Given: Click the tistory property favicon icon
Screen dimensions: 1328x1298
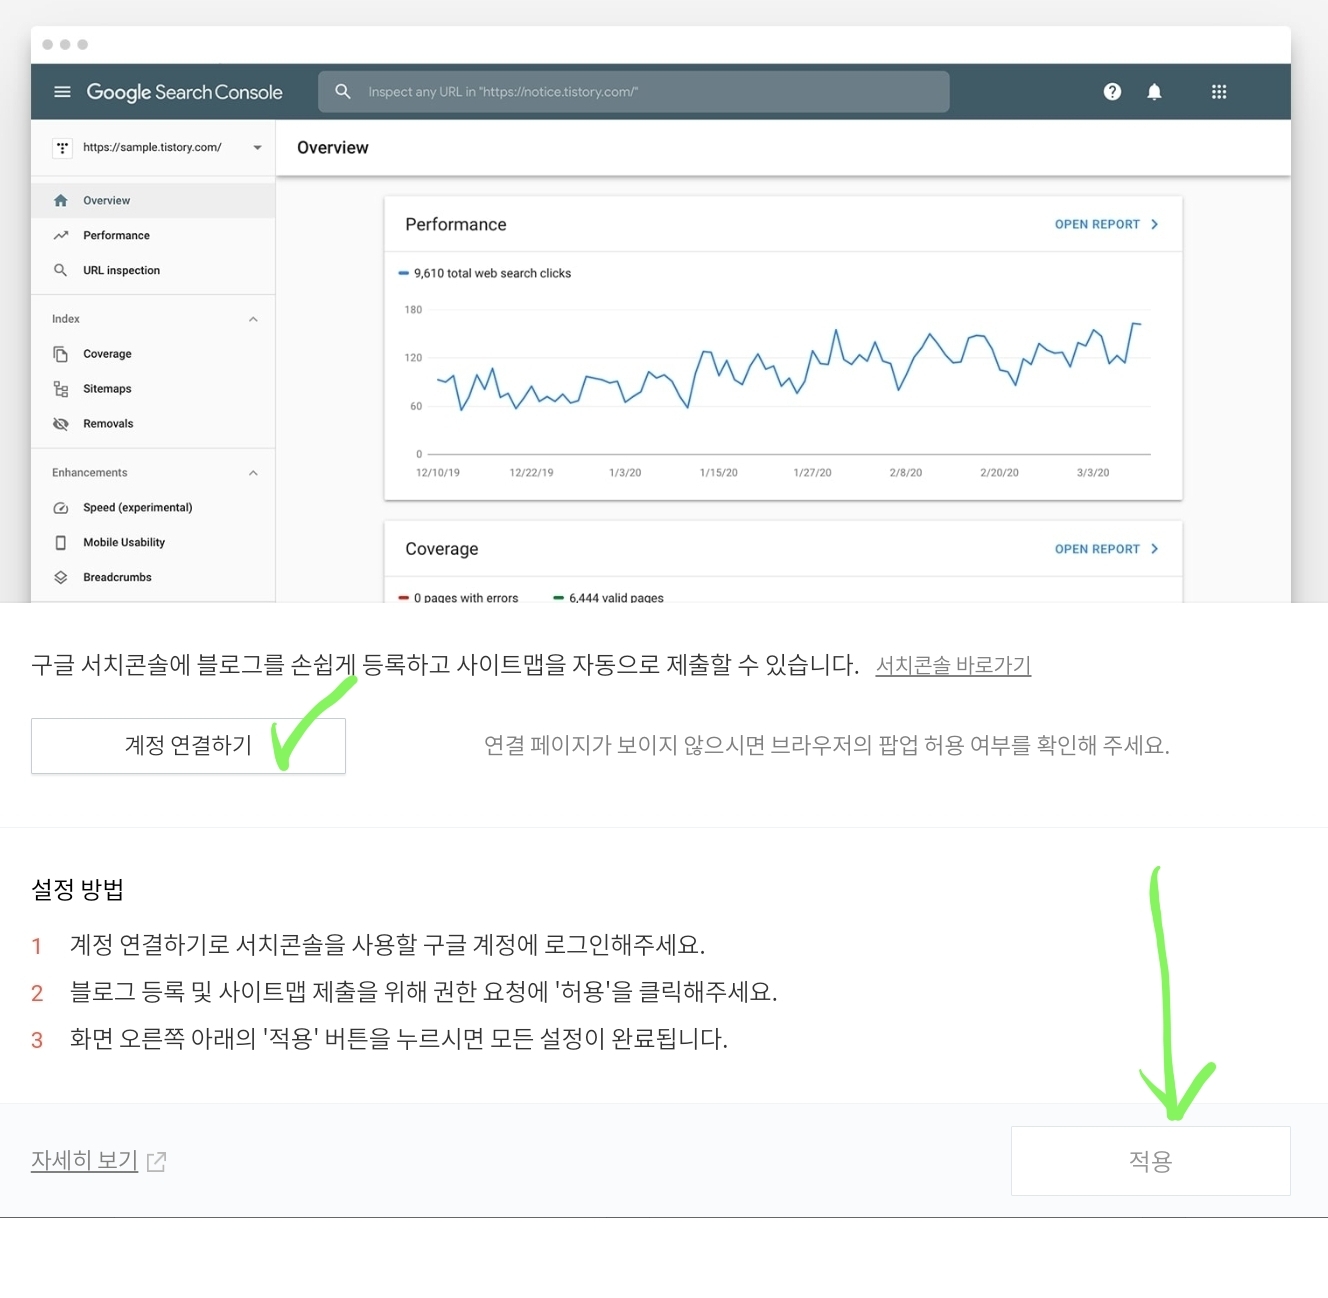Looking at the screenshot, I should [x=62, y=148].
